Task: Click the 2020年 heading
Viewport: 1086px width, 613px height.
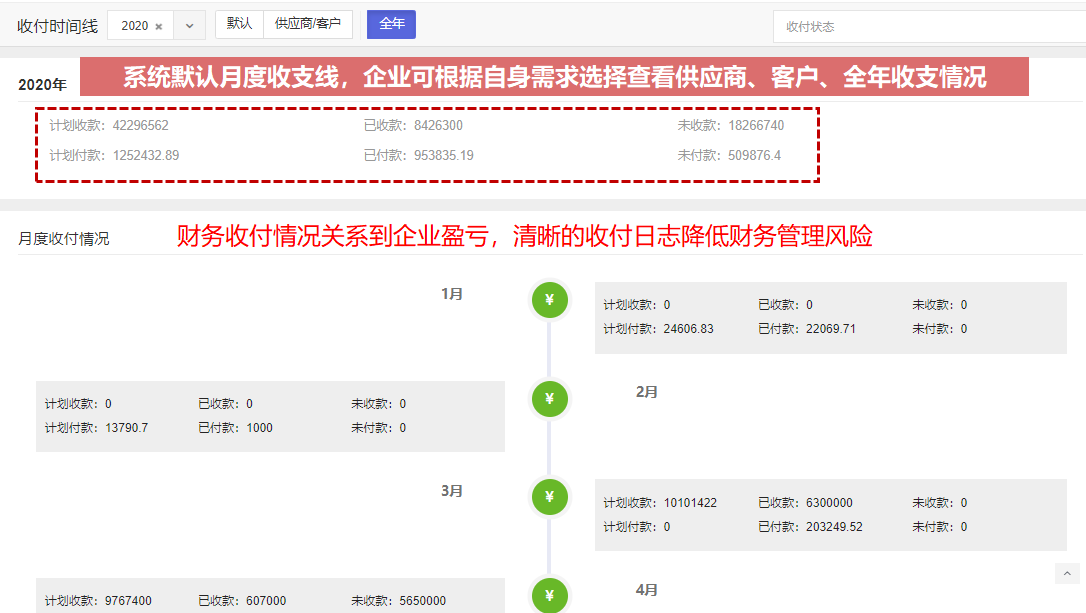Action: 42,85
